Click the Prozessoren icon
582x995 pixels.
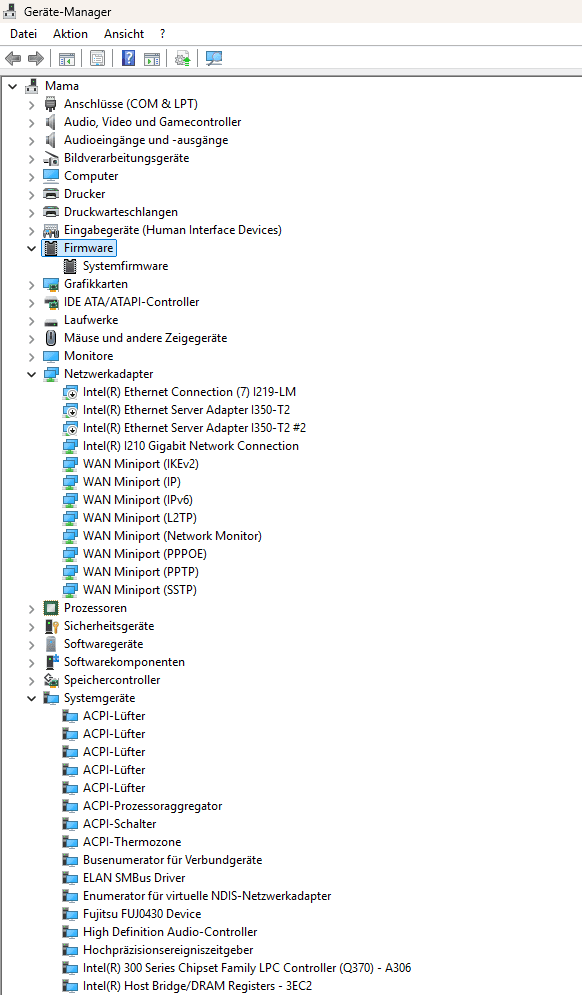[51, 608]
